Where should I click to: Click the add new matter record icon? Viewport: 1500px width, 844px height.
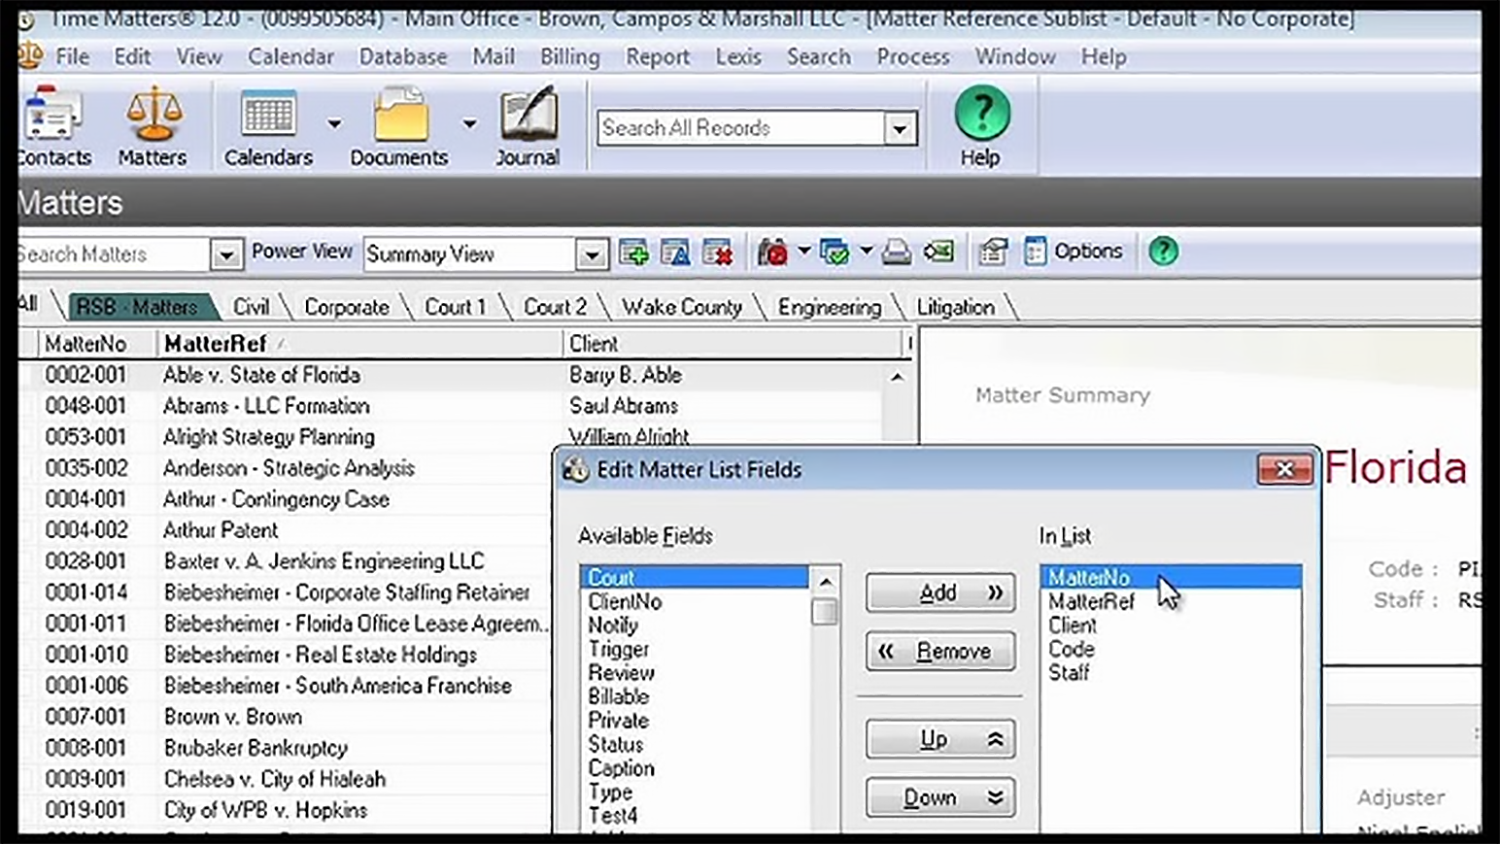coord(633,253)
